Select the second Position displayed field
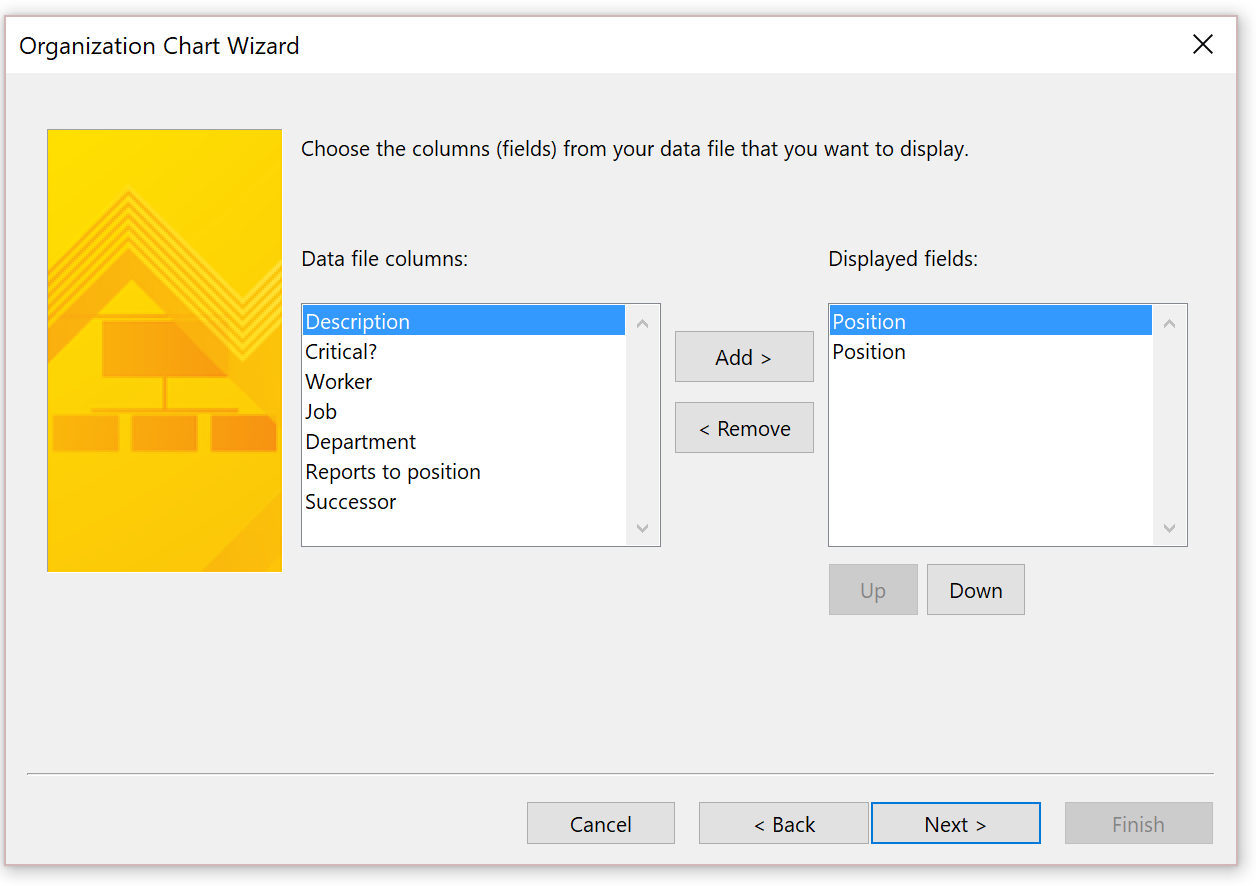Screen dimensions: 1256x886 coord(991,351)
